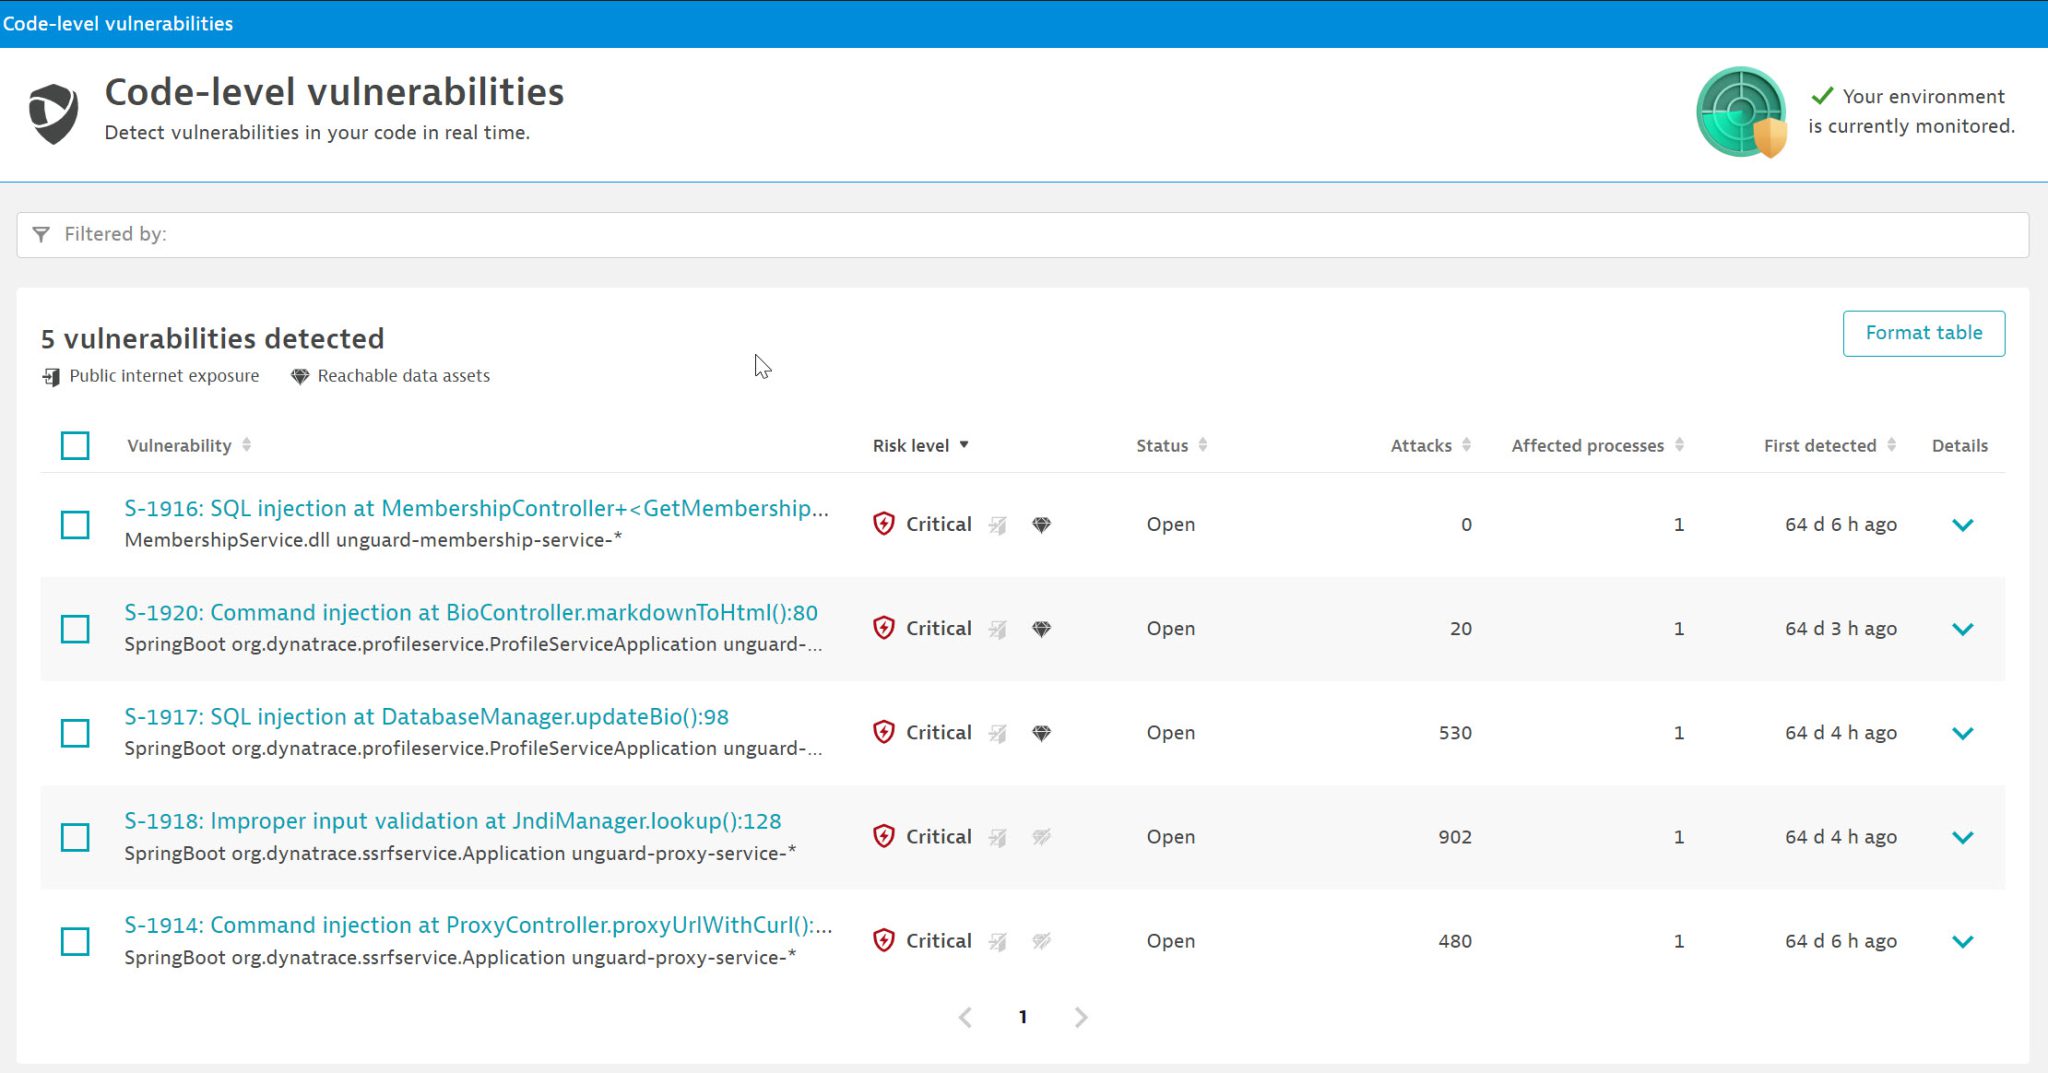Click '64 d 3 h ago' first detected cell
Viewport: 2048px width, 1073px height.
[x=1841, y=628]
